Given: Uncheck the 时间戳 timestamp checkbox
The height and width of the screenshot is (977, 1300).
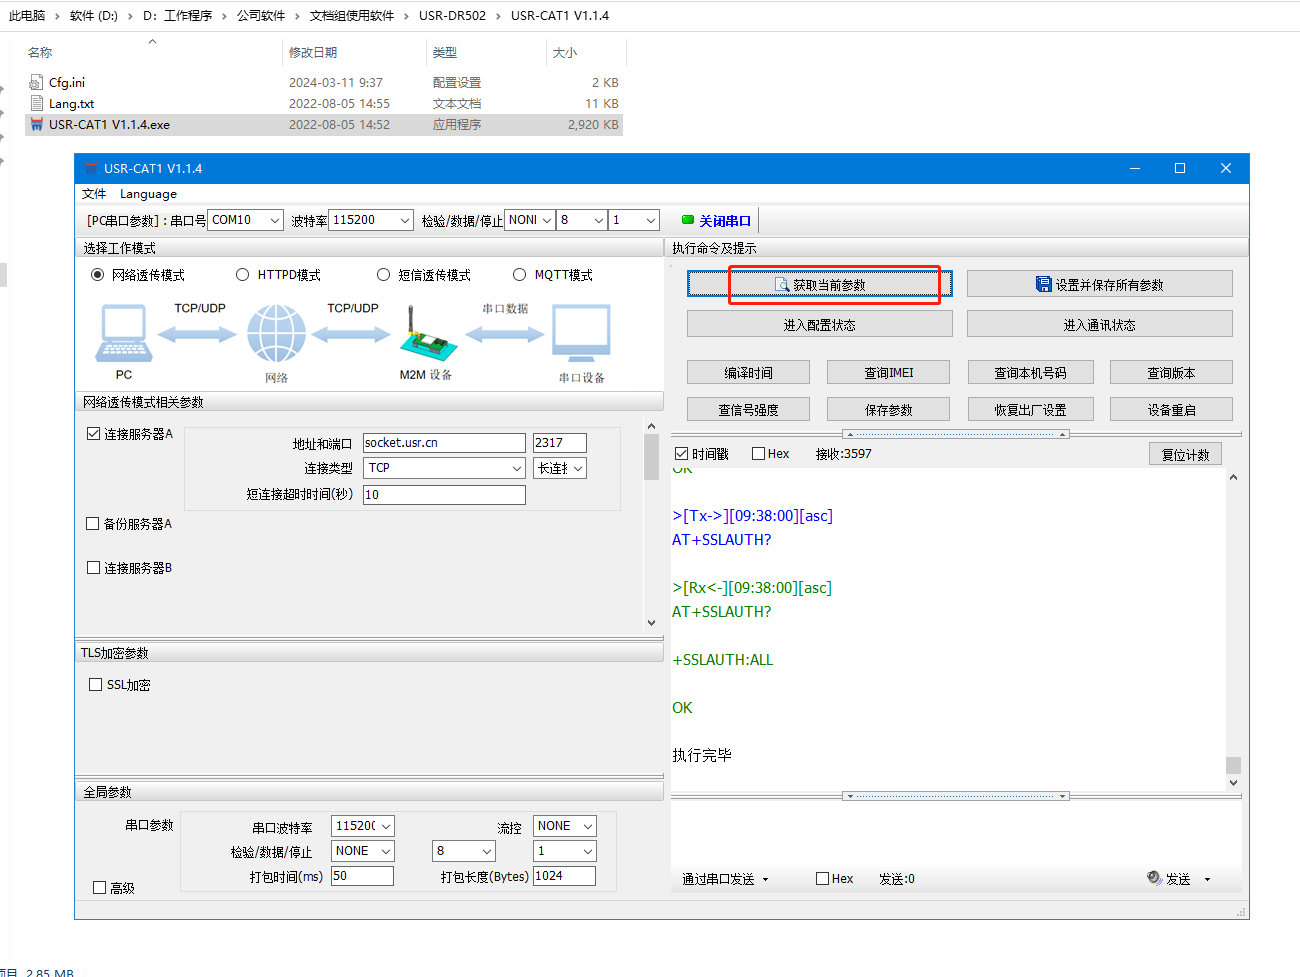Looking at the screenshot, I should point(682,454).
